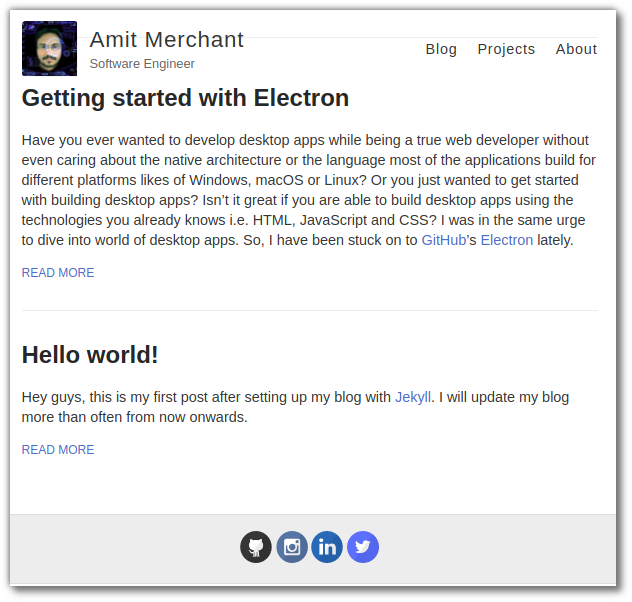This screenshot has width=632, height=602.
Task: Go to the Blog navigation item
Action: point(441,49)
